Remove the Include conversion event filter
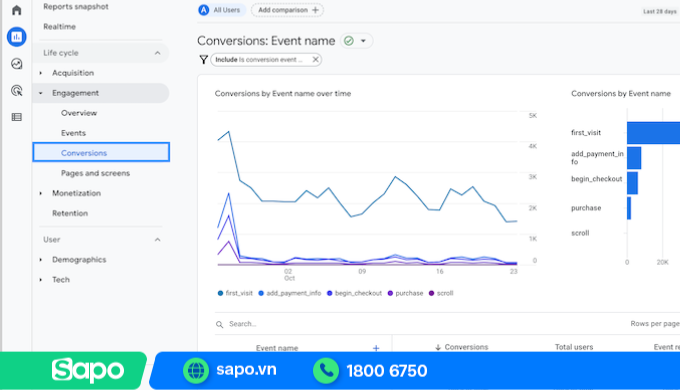Viewport: 680px width, 390px height. click(x=315, y=59)
